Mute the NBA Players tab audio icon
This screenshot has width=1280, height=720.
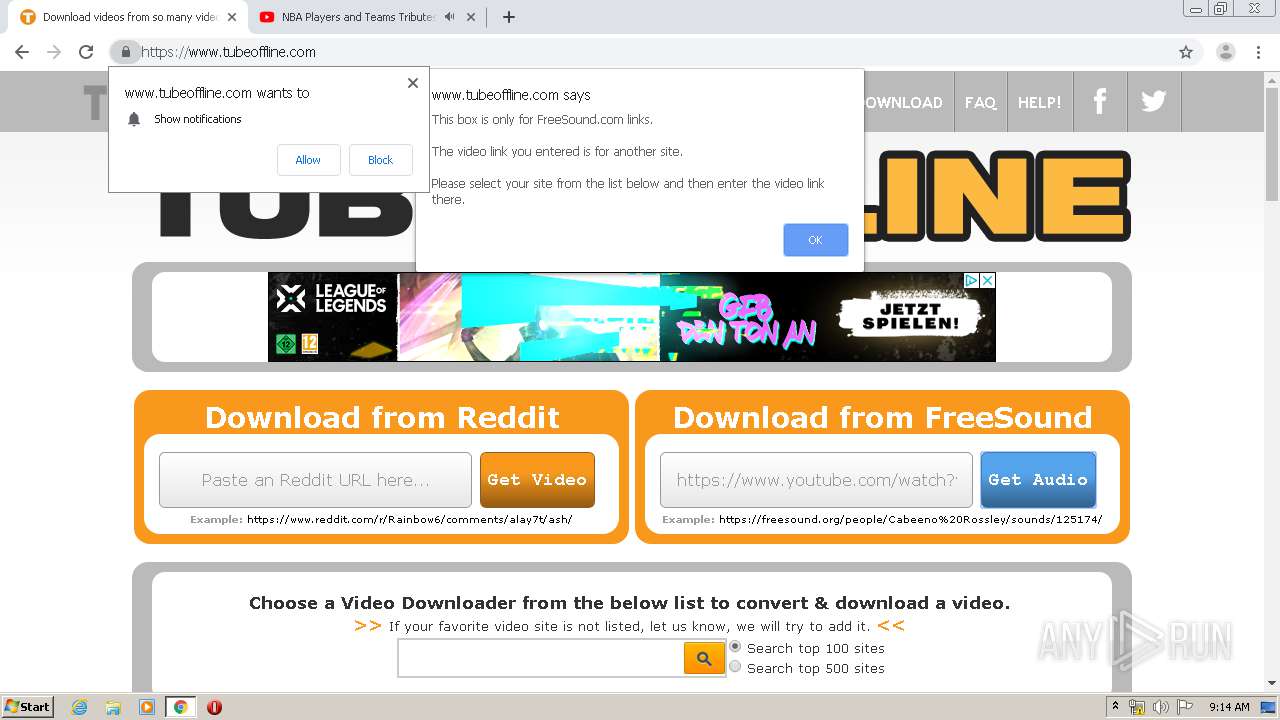449,17
